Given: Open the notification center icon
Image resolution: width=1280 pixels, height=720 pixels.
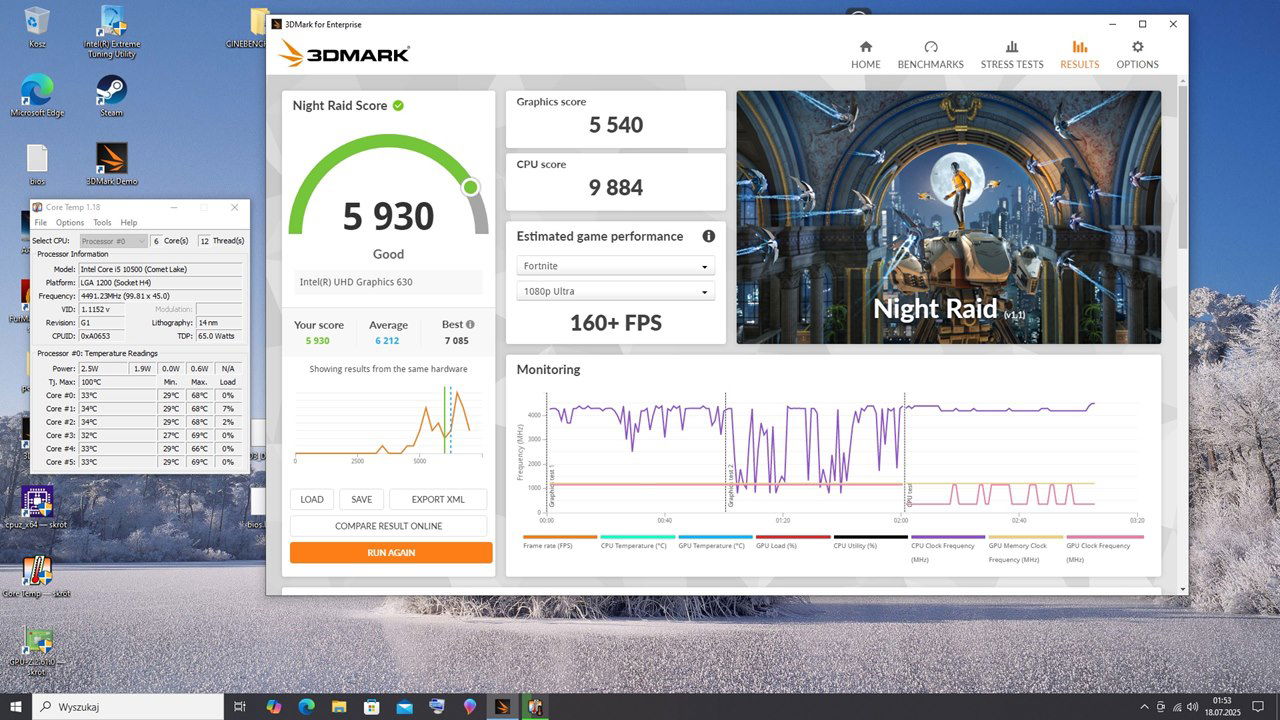Looking at the screenshot, I should pos(1258,706).
